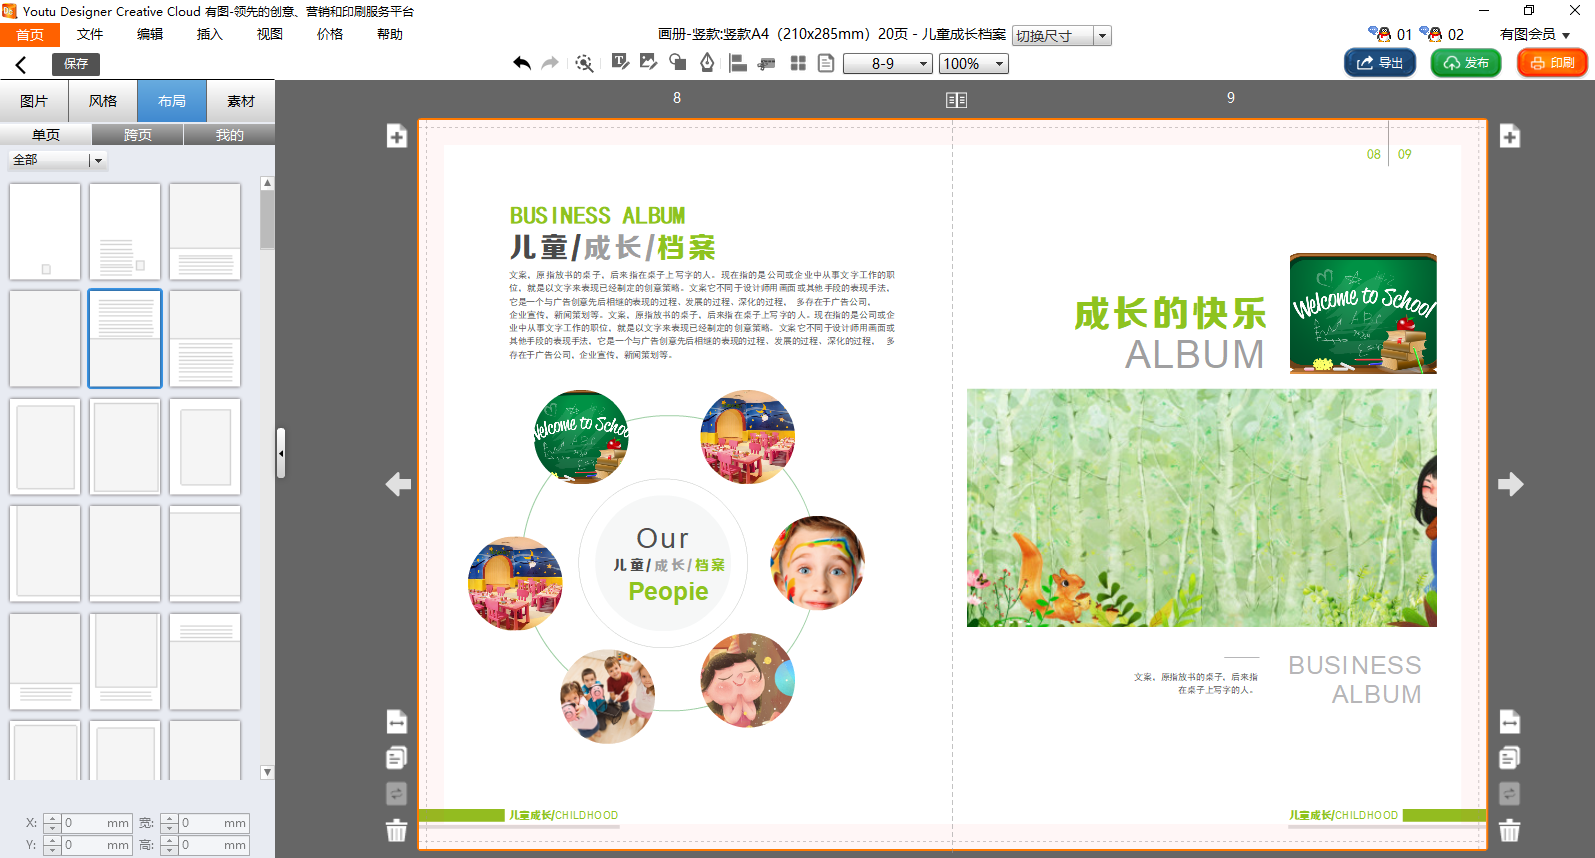Collapse the left panel using the side handle
This screenshot has height=858, width=1595.
coord(281,453)
